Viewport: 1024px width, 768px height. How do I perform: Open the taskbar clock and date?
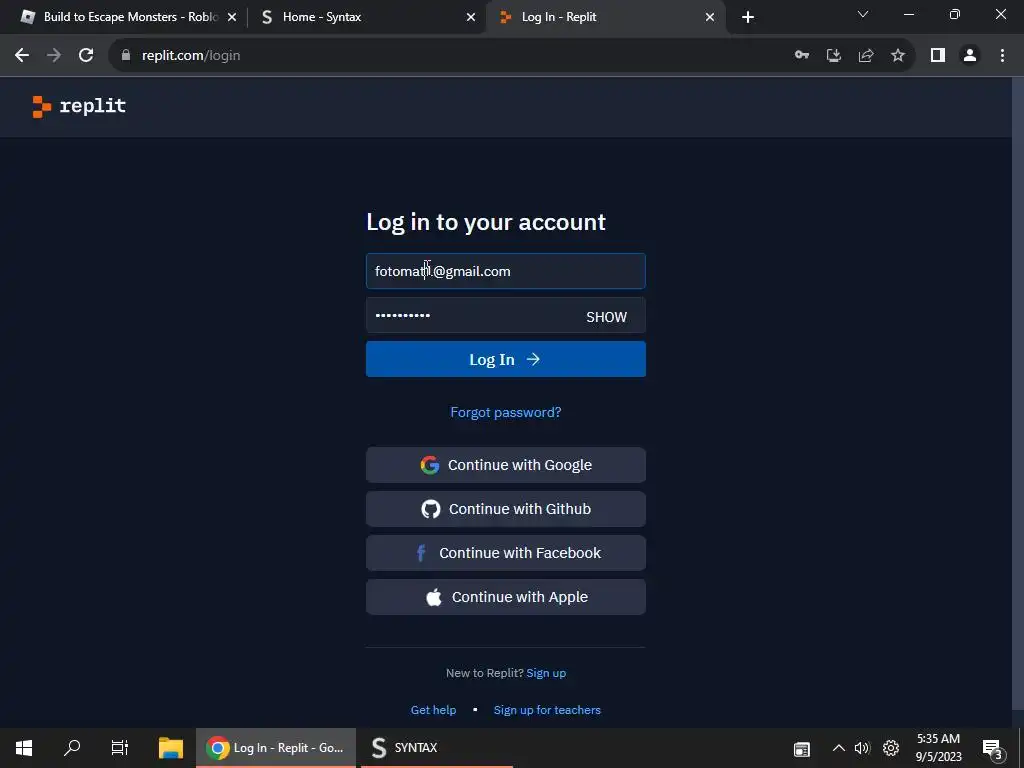[x=938, y=748]
